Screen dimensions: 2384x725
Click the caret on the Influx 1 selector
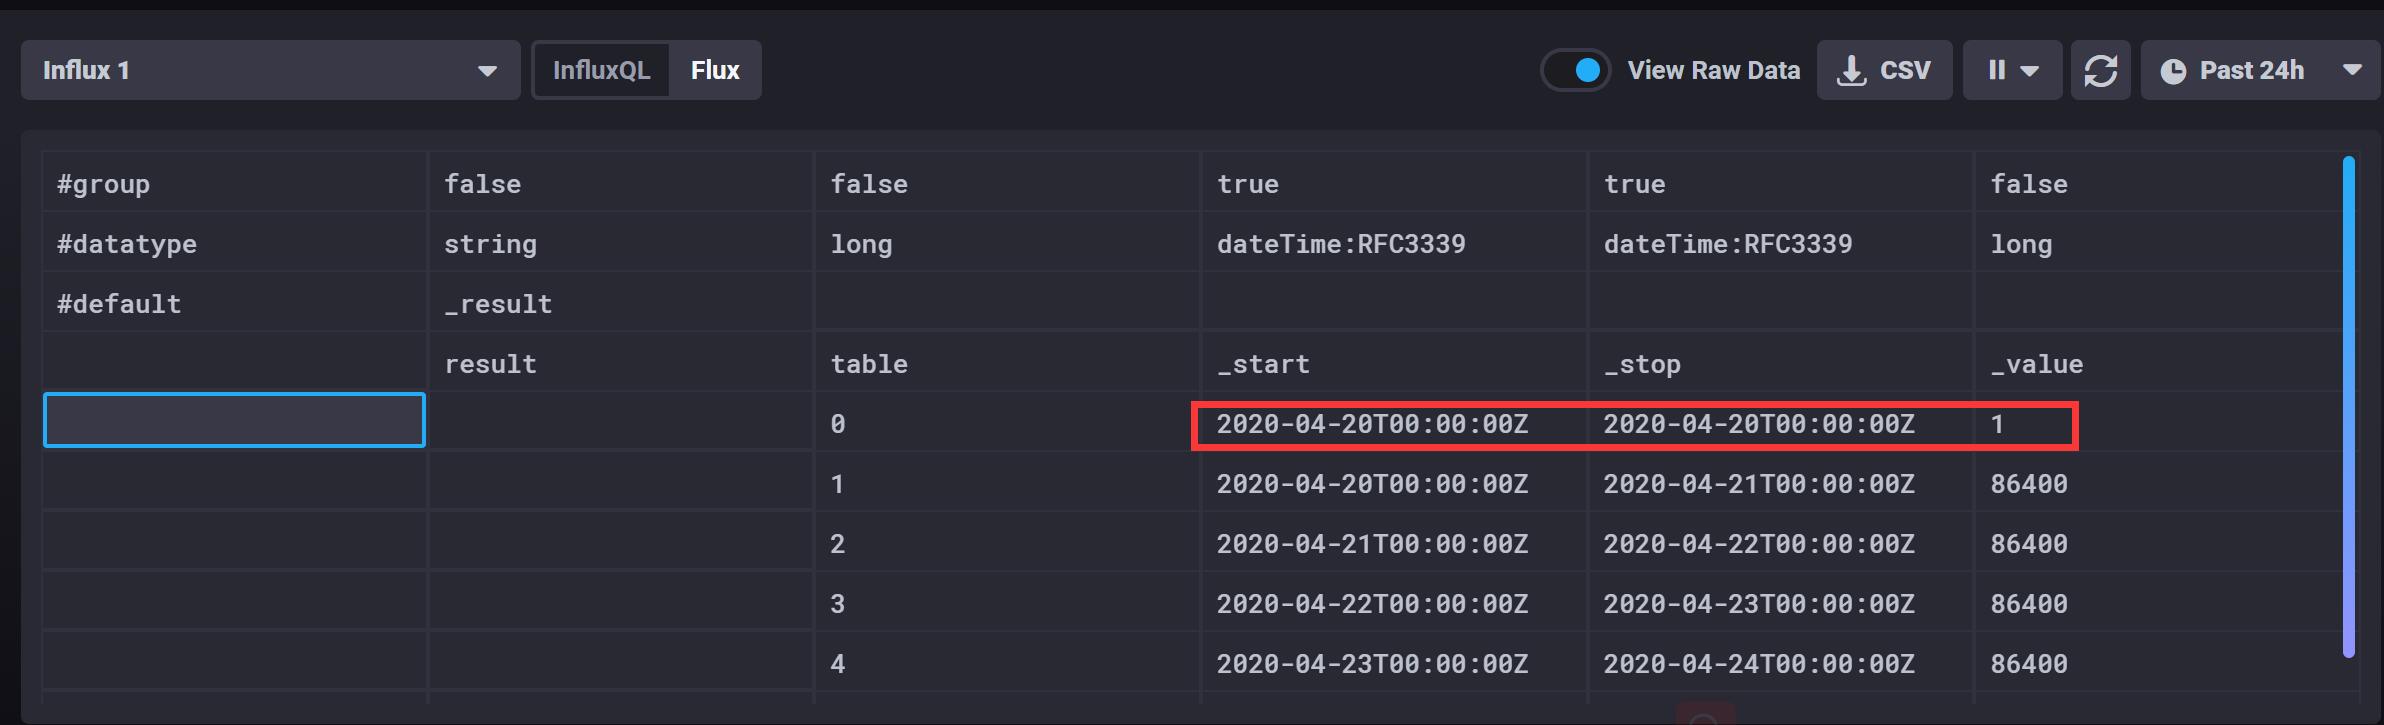pos(487,70)
